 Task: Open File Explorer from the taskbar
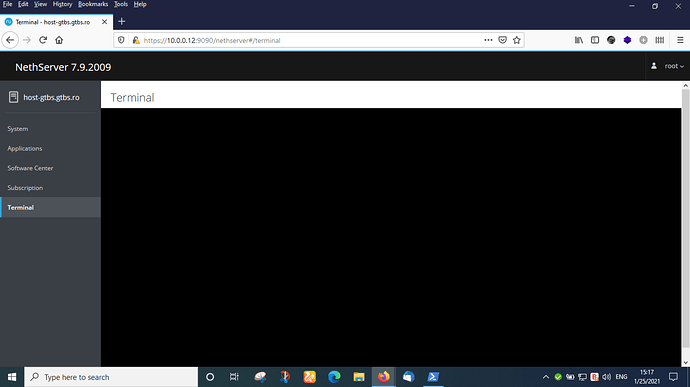coord(359,377)
